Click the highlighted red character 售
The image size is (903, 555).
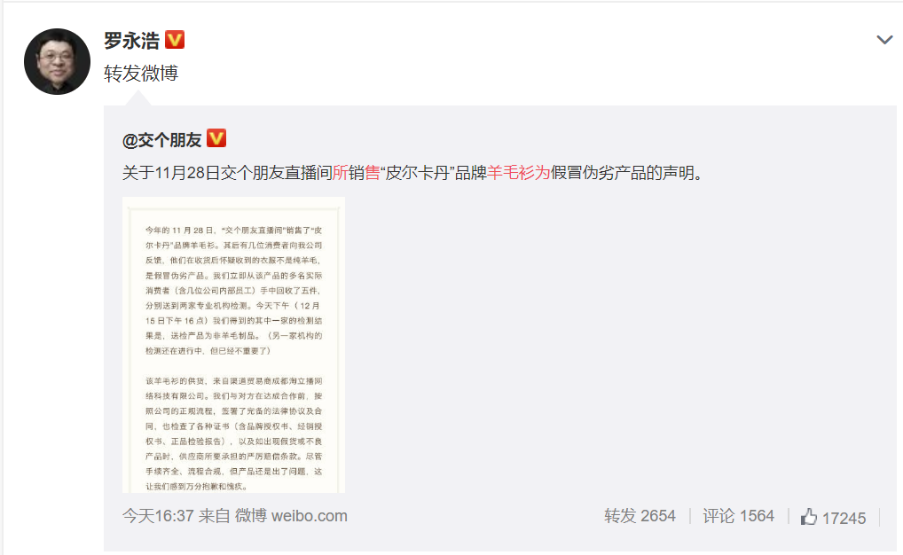tap(372, 173)
